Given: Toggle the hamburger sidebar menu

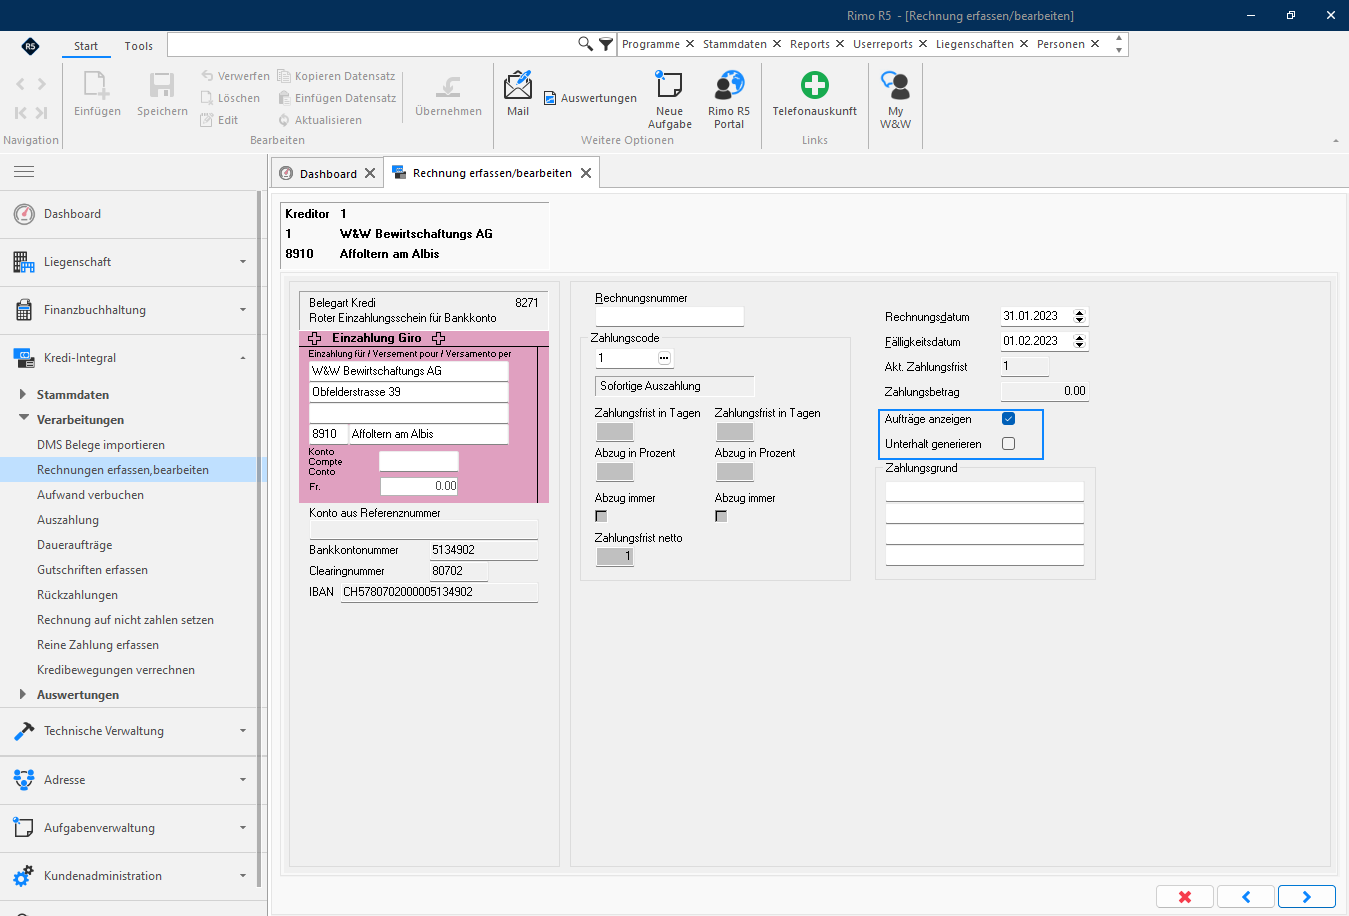Looking at the screenshot, I should (24, 172).
